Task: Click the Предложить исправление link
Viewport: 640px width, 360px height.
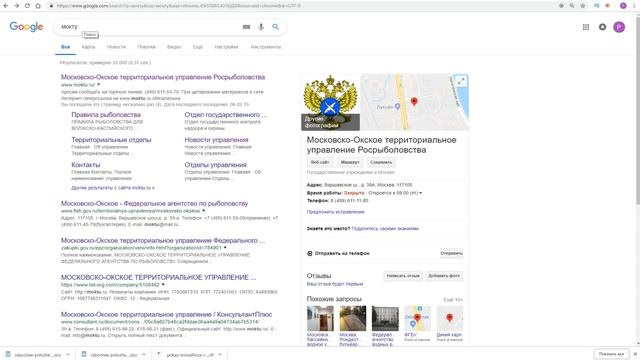Action: pyautogui.click(x=336, y=212)
